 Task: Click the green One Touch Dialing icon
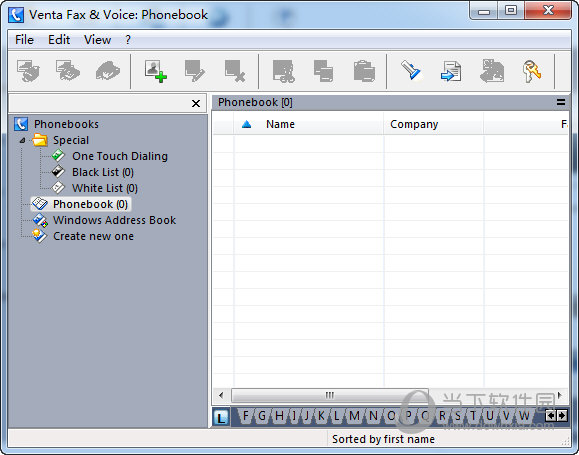[58, 155]
